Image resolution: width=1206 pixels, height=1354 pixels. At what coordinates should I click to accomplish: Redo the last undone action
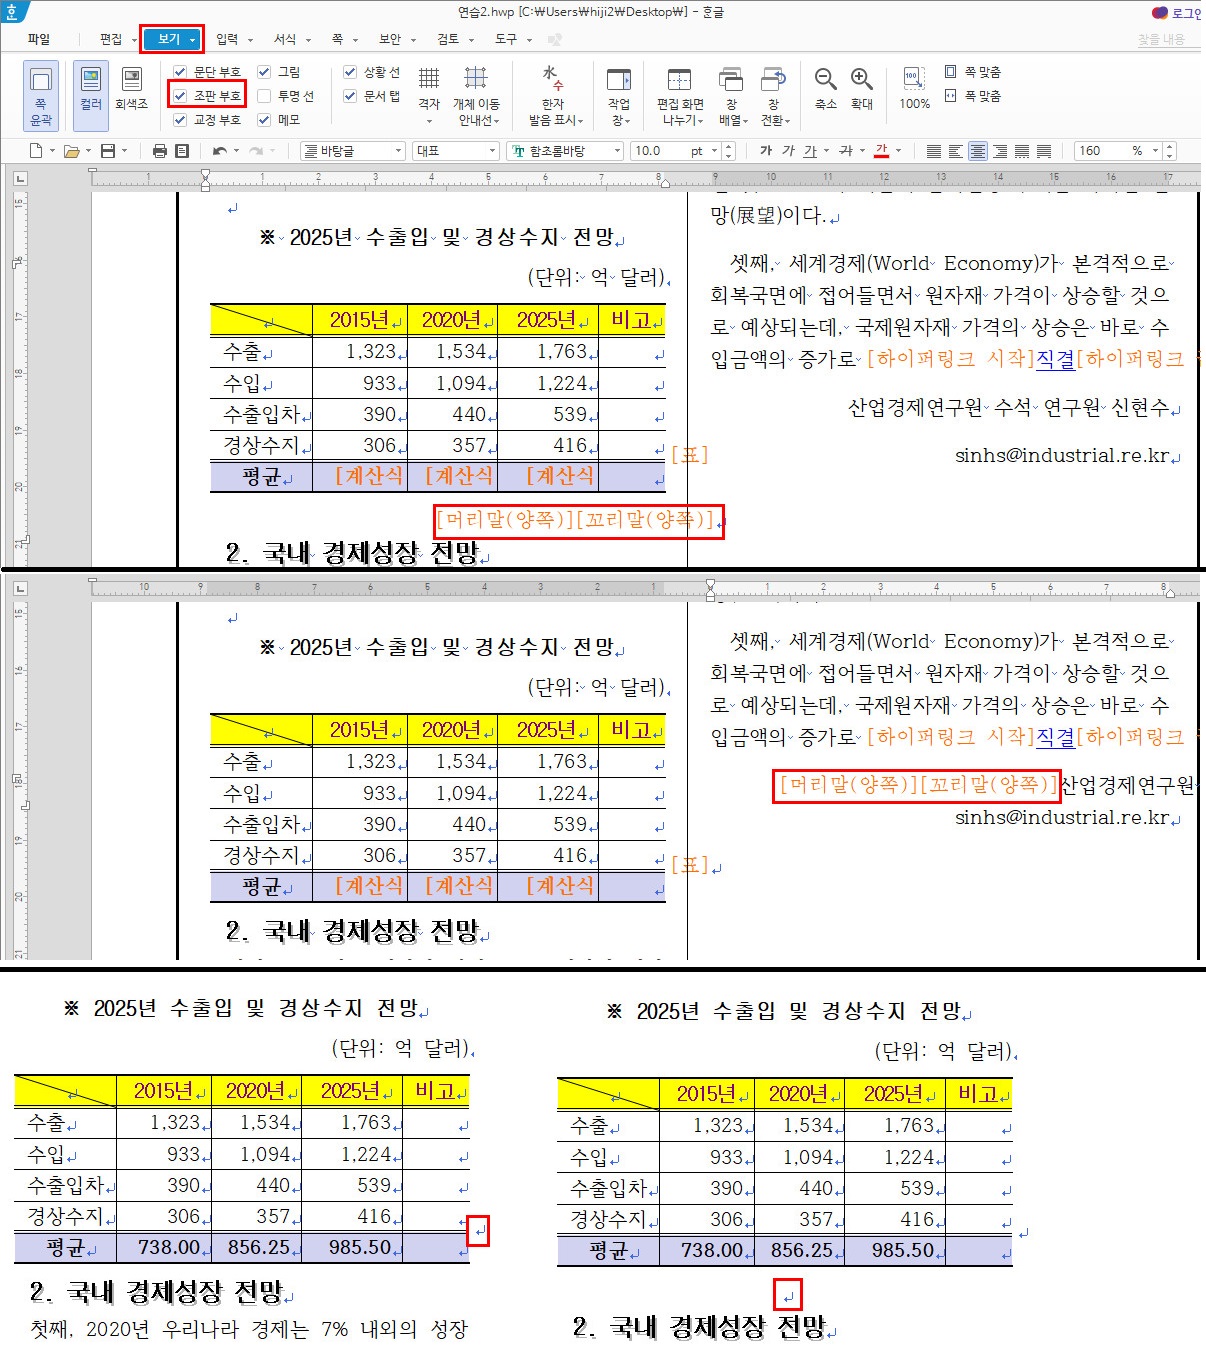(x=255, y=151)
